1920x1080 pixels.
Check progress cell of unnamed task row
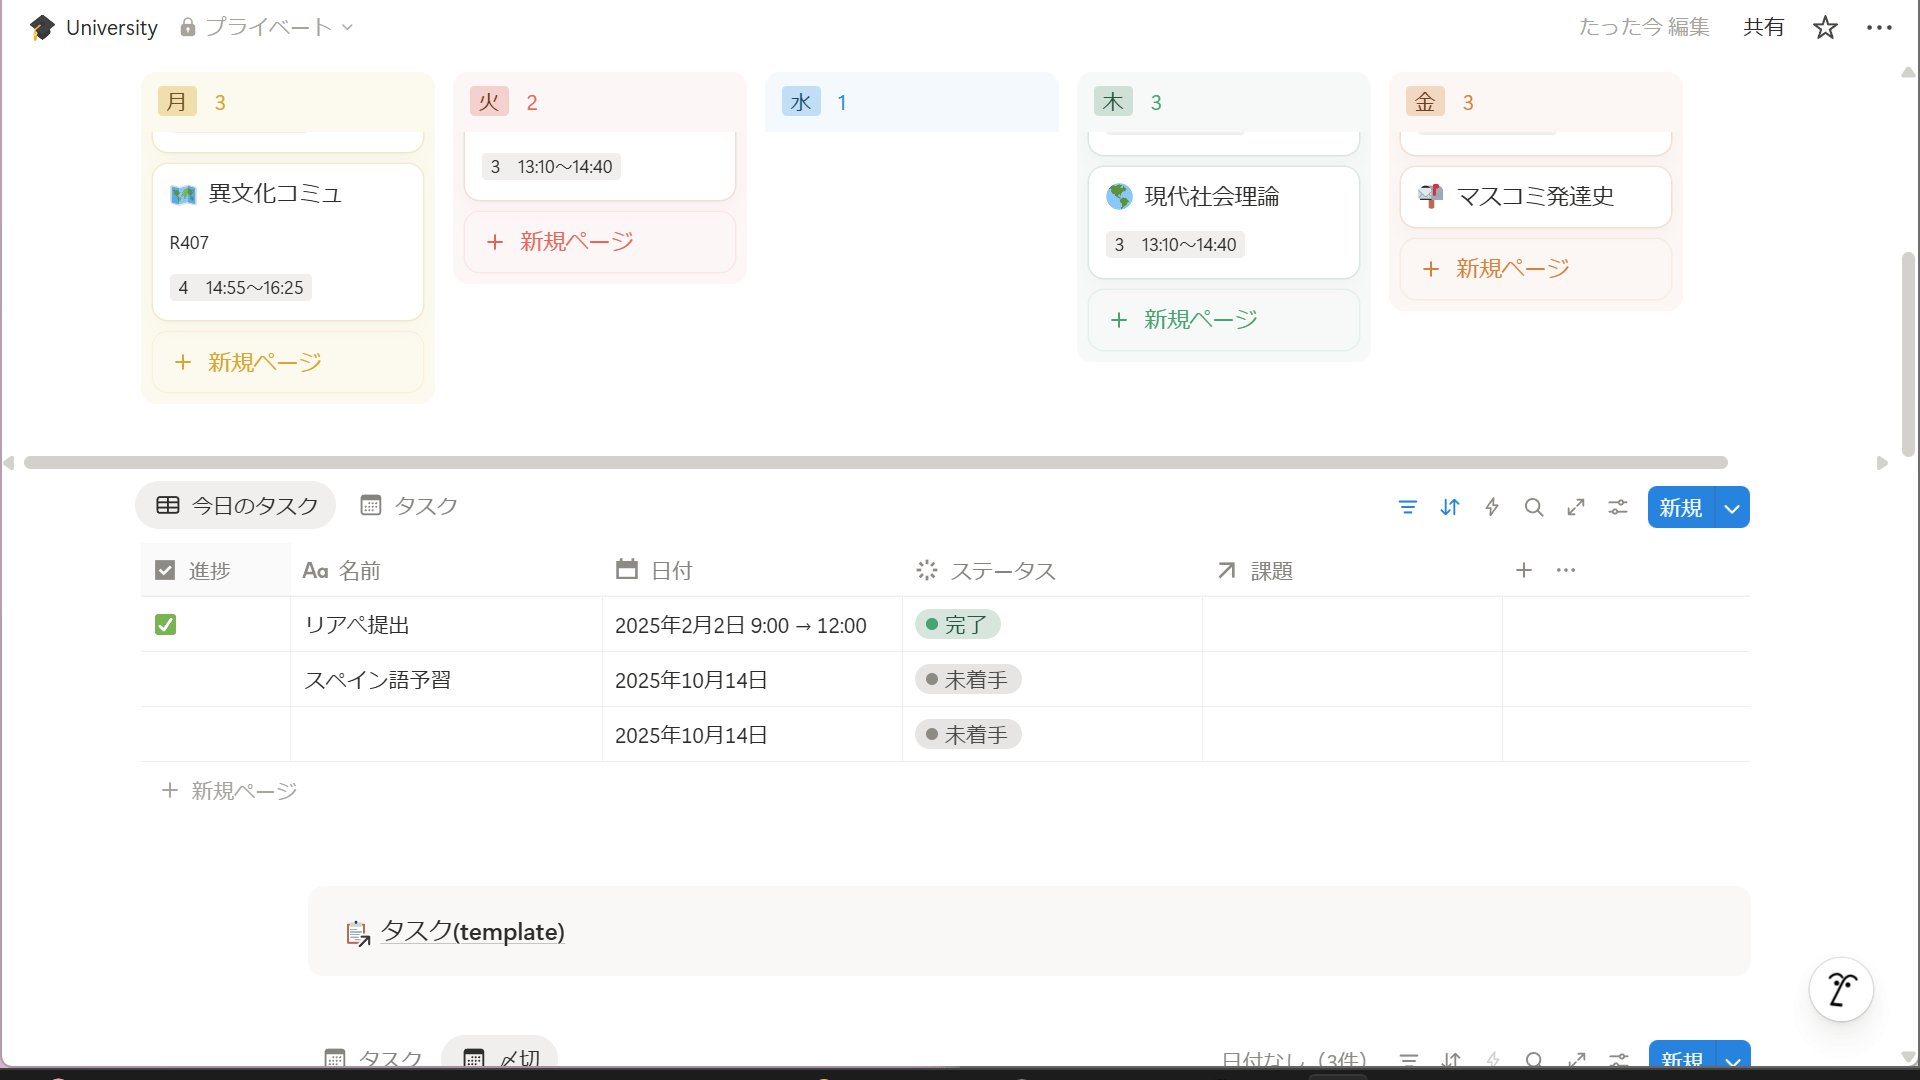pyautogui.click(x=166, y=735)
